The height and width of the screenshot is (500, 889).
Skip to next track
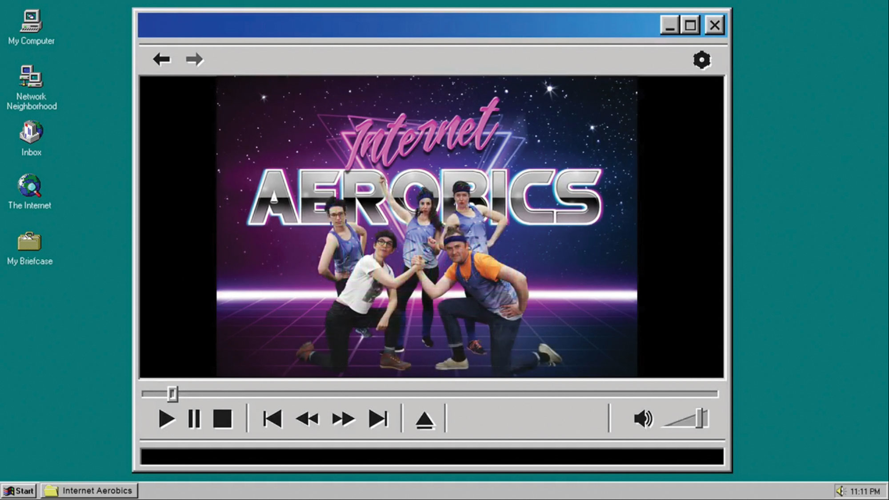pyautogui.click(x=378, y=419)
